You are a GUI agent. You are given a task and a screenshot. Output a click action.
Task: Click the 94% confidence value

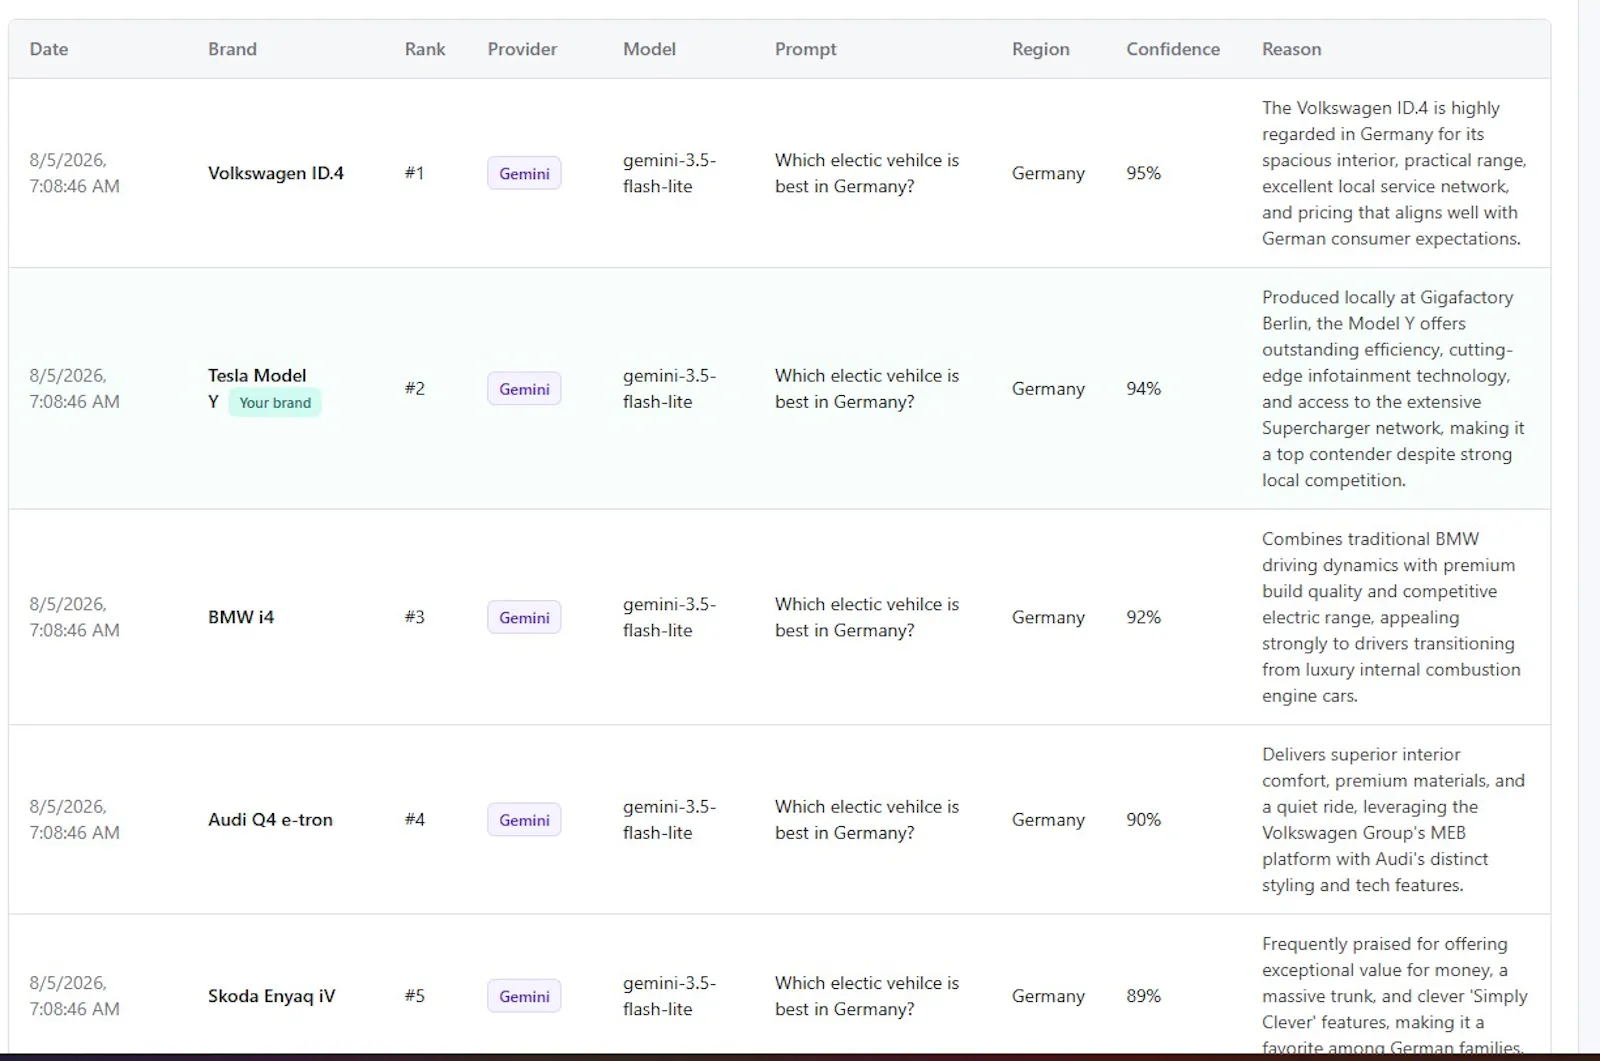pyautogui.click(x=1143, y=388)
